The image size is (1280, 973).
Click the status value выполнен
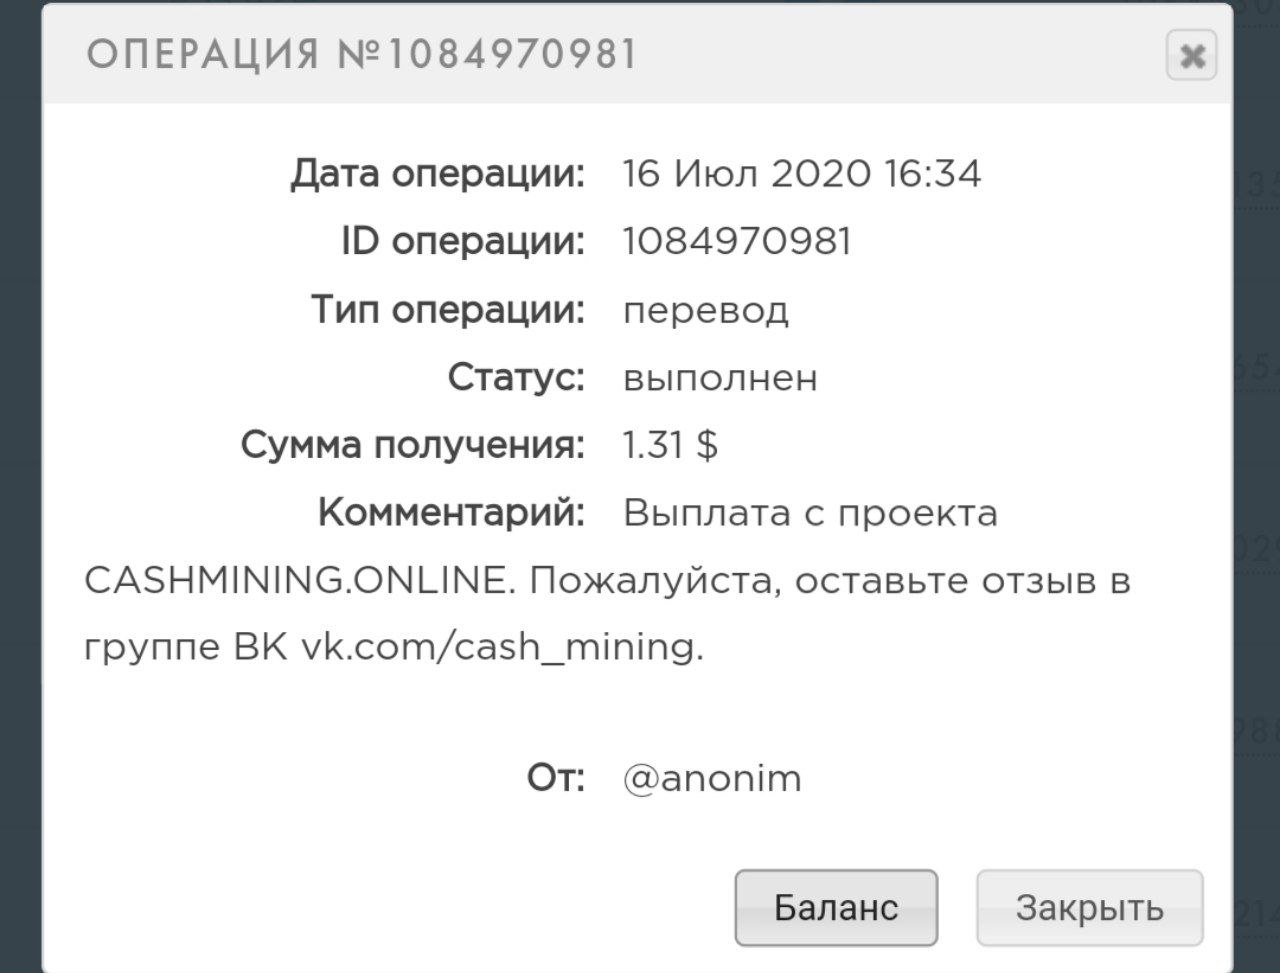tap(720, 378)
